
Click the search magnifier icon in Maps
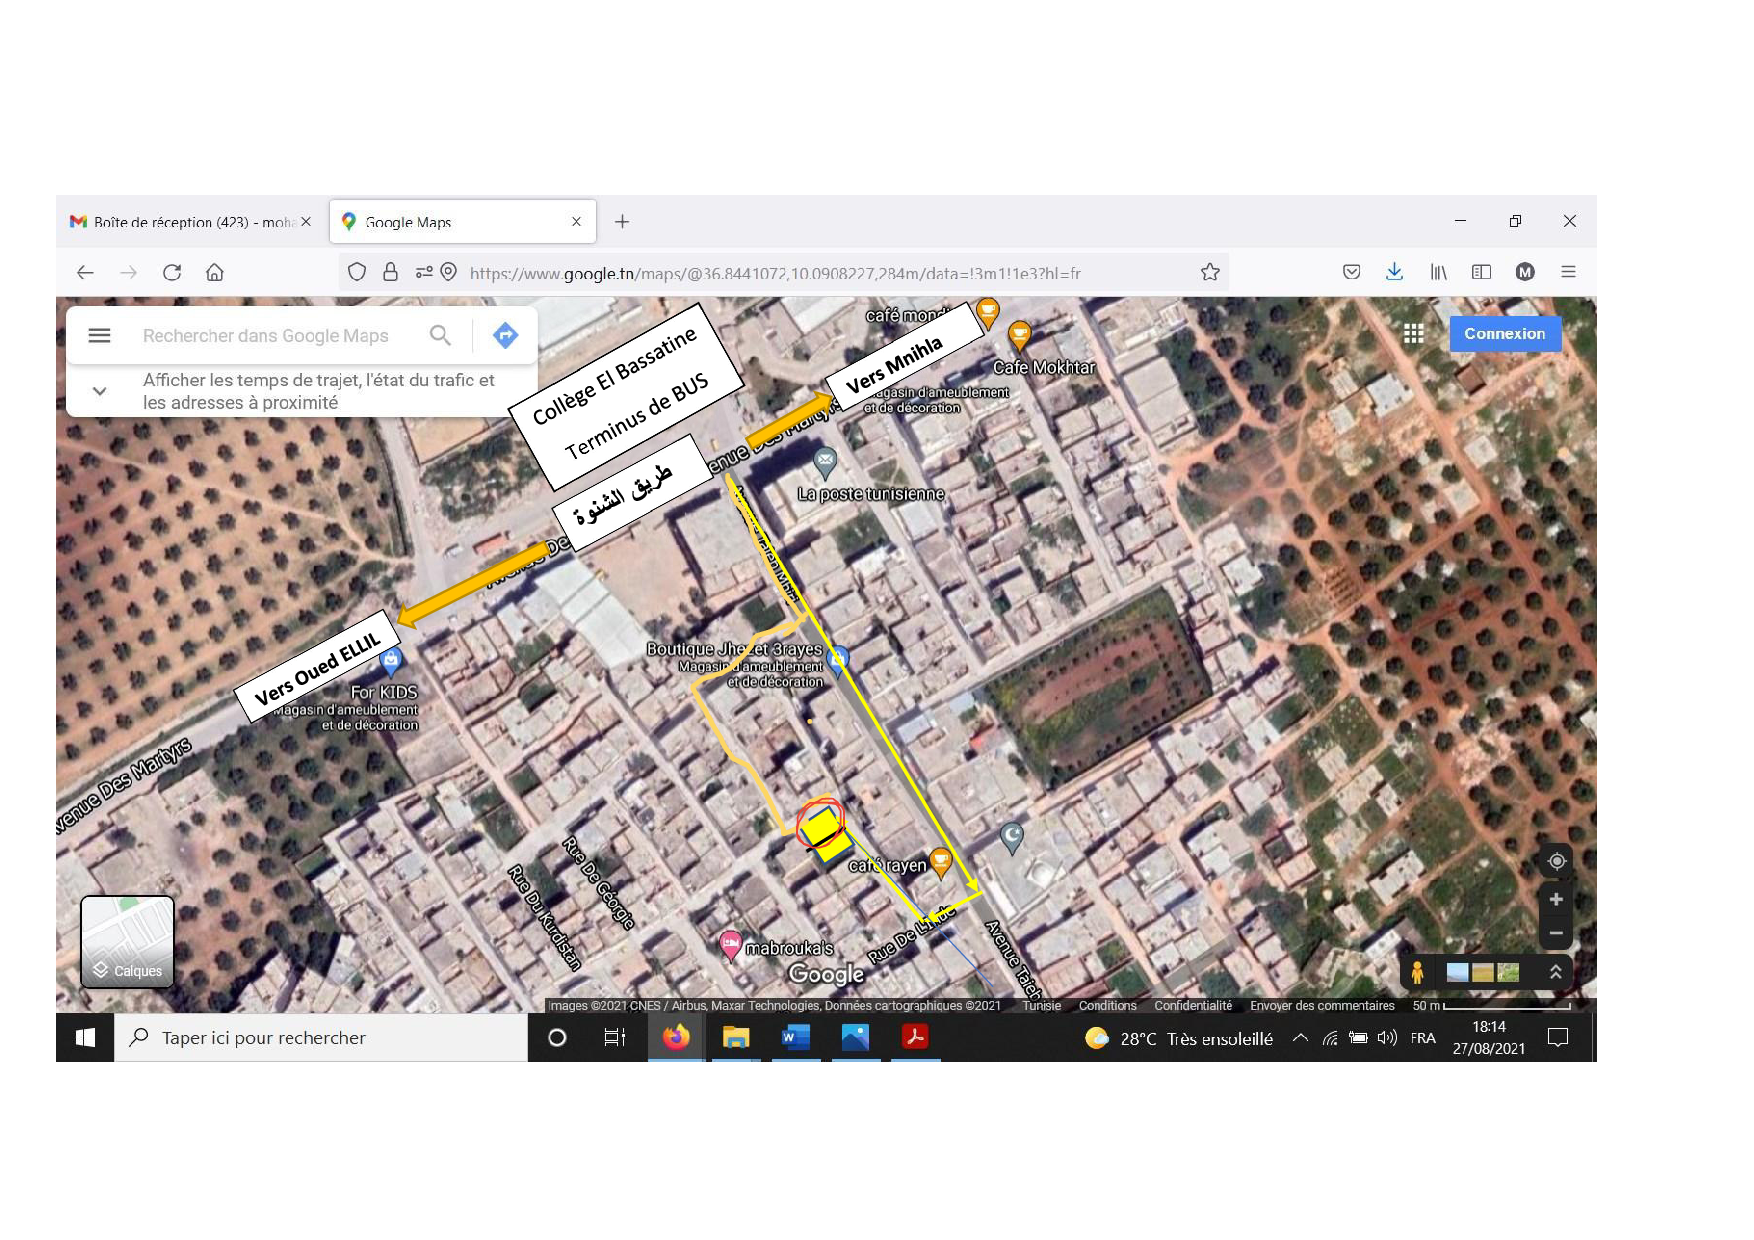coord(440,336)
